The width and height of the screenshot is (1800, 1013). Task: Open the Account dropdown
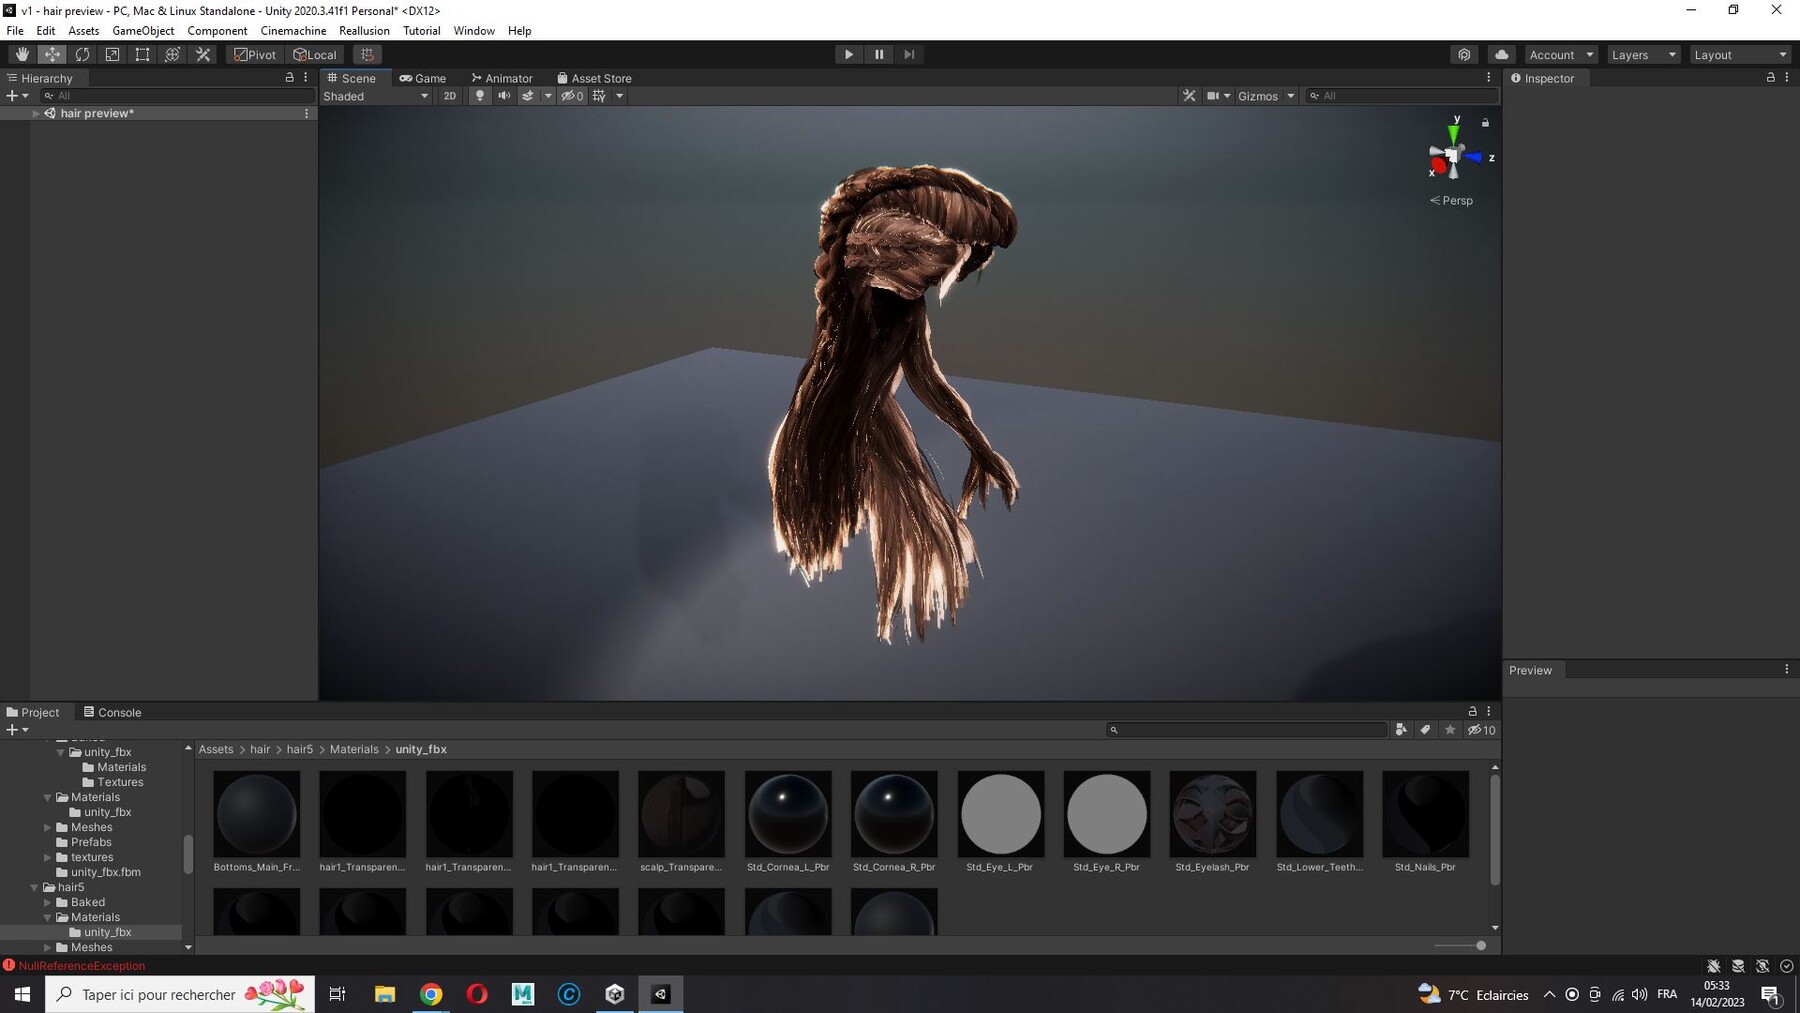coord(1560,54)
